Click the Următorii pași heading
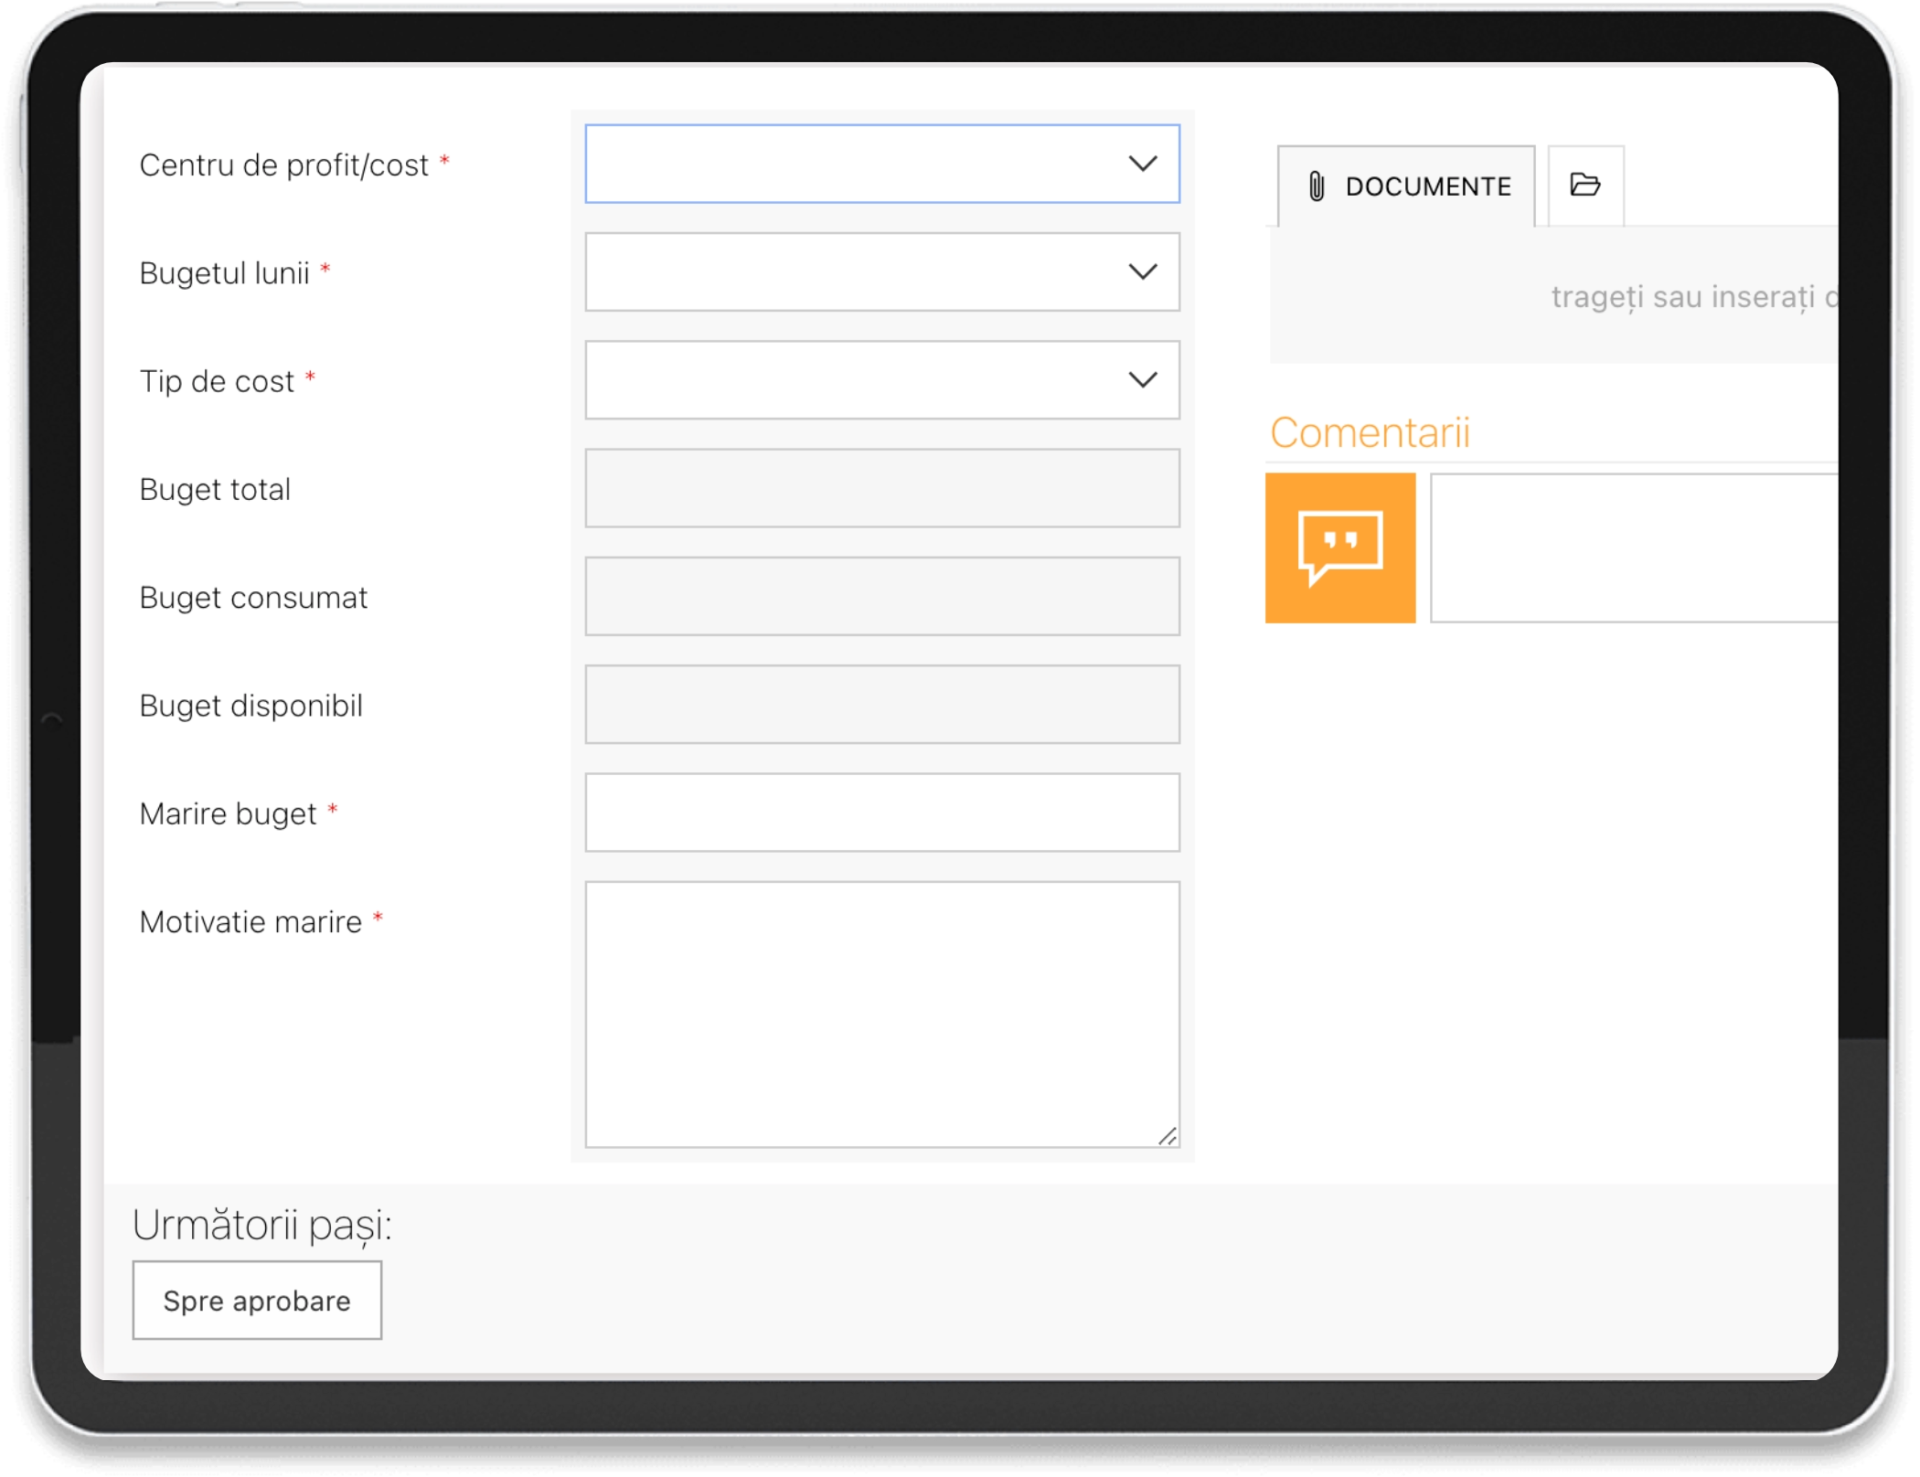Image resolution: width=1920 pixels, height=1477 pixels. [262, 1225]
